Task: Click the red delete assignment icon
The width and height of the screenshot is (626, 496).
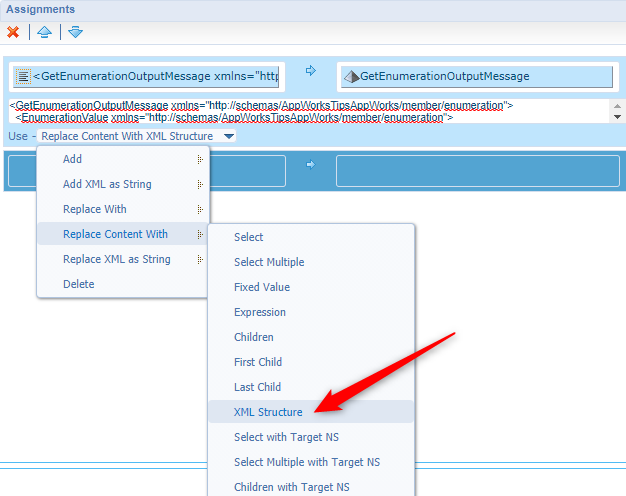Action: click(13, 32)
